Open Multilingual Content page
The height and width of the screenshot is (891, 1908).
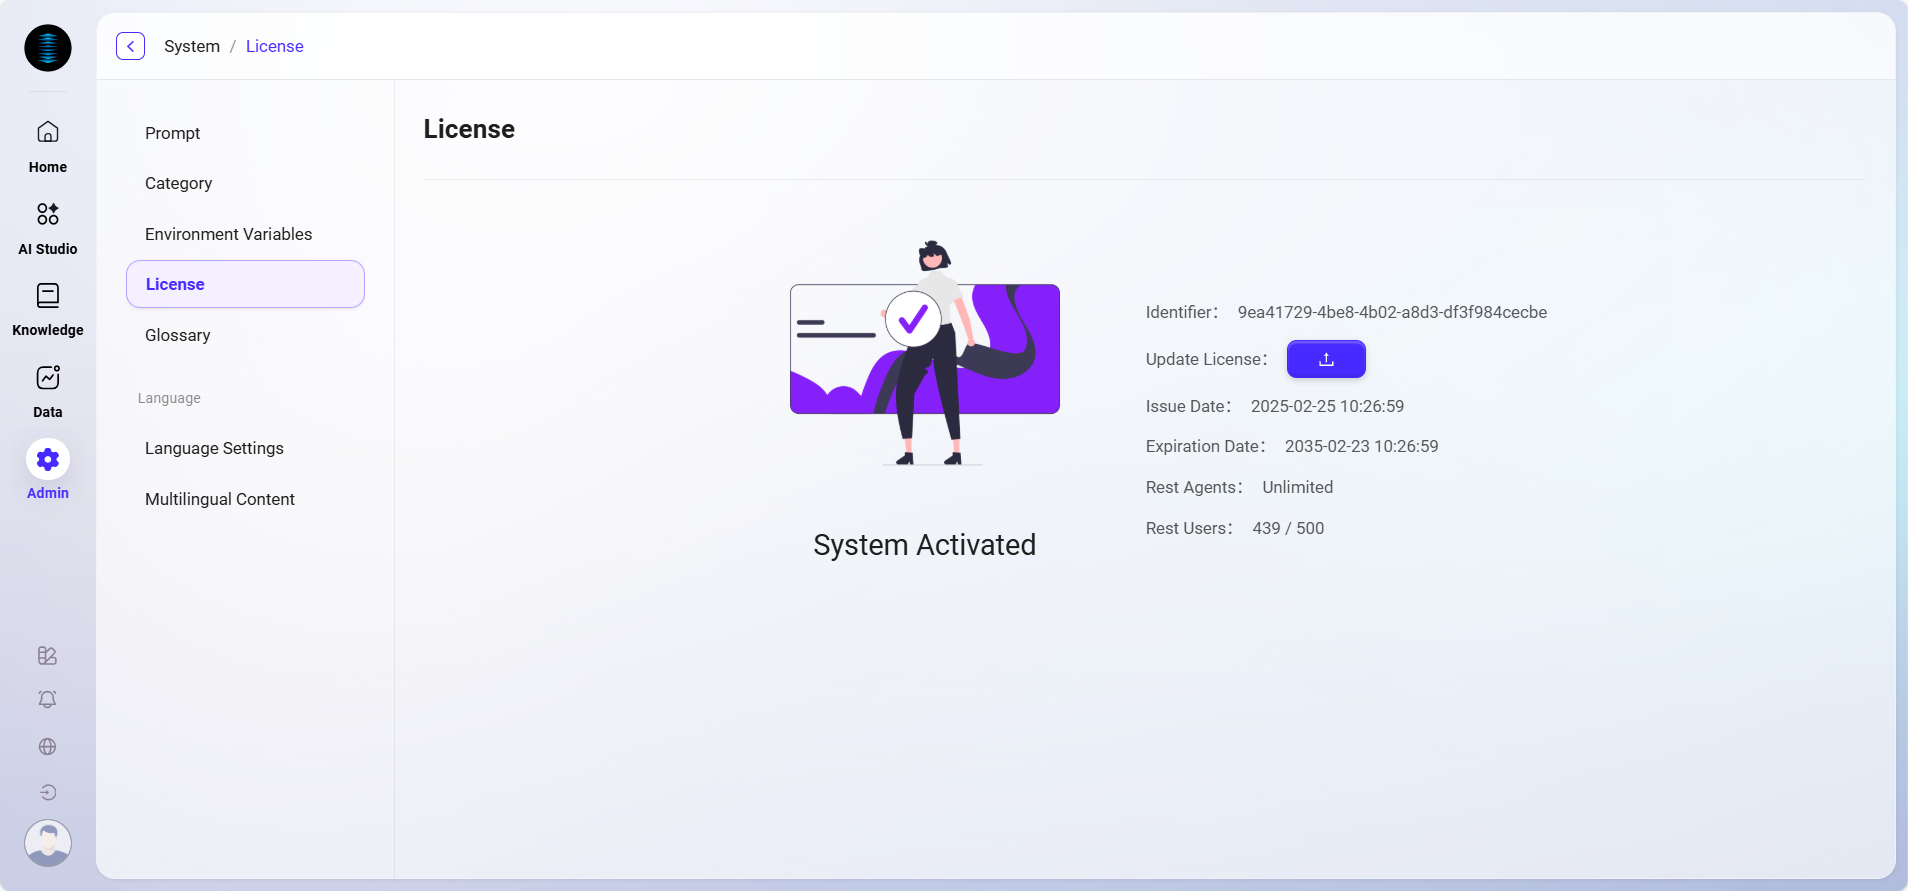220,499
